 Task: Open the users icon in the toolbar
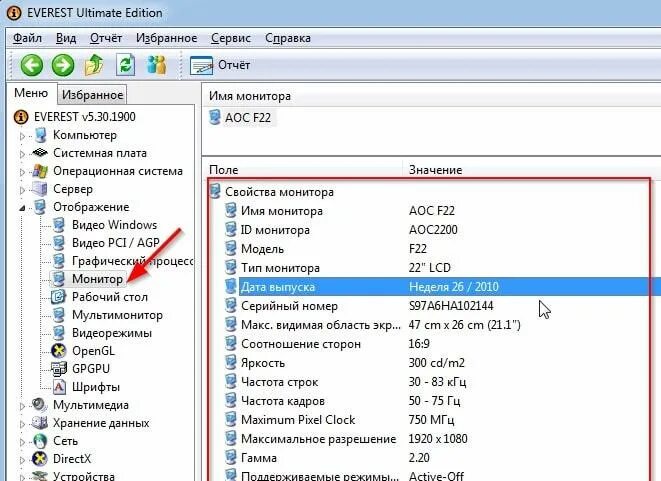[156, 65]
